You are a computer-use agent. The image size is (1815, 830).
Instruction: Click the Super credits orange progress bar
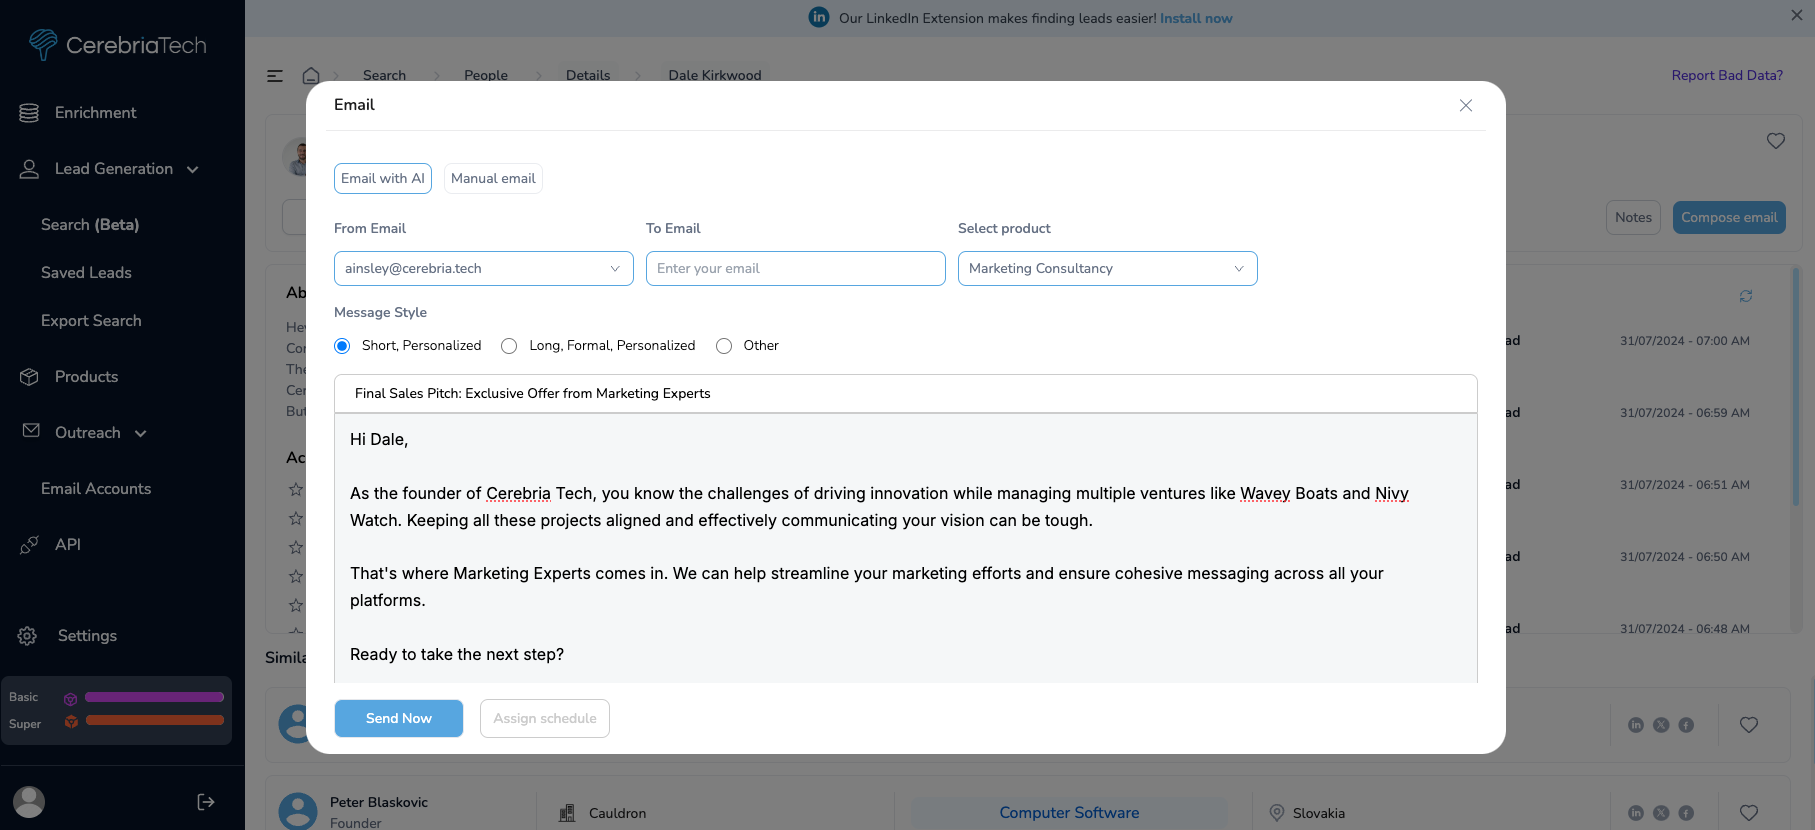(x=154, y=720)
